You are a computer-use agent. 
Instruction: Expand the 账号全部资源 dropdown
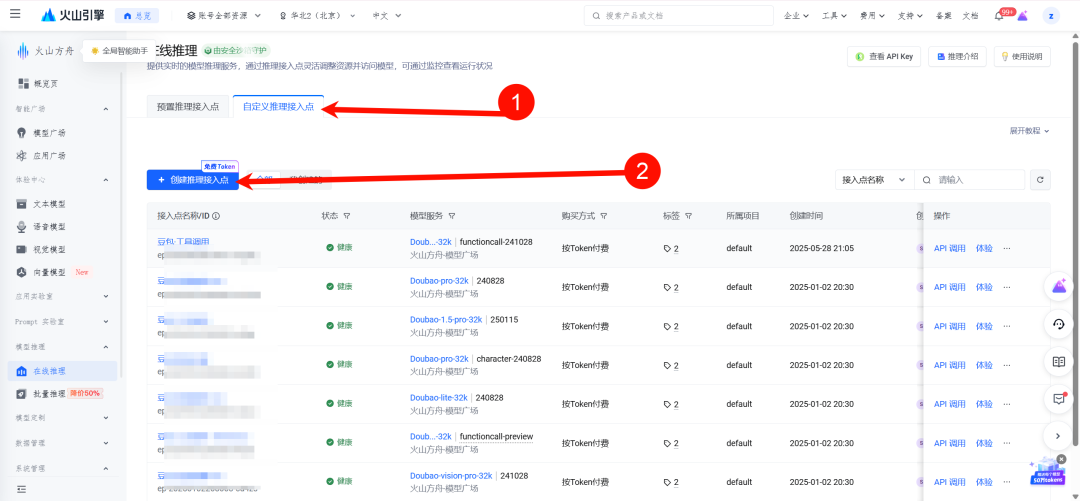coord(224,15)
